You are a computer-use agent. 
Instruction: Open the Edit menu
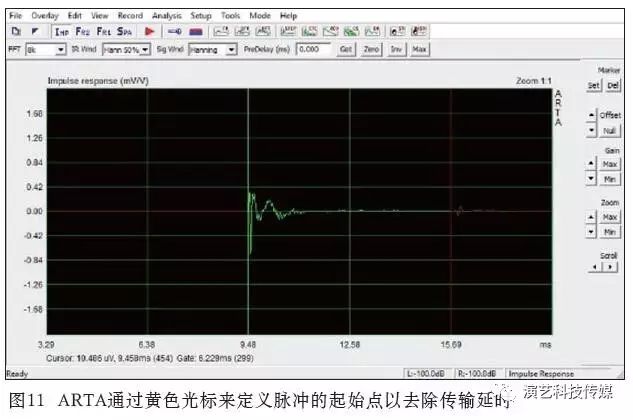(75, 16)
